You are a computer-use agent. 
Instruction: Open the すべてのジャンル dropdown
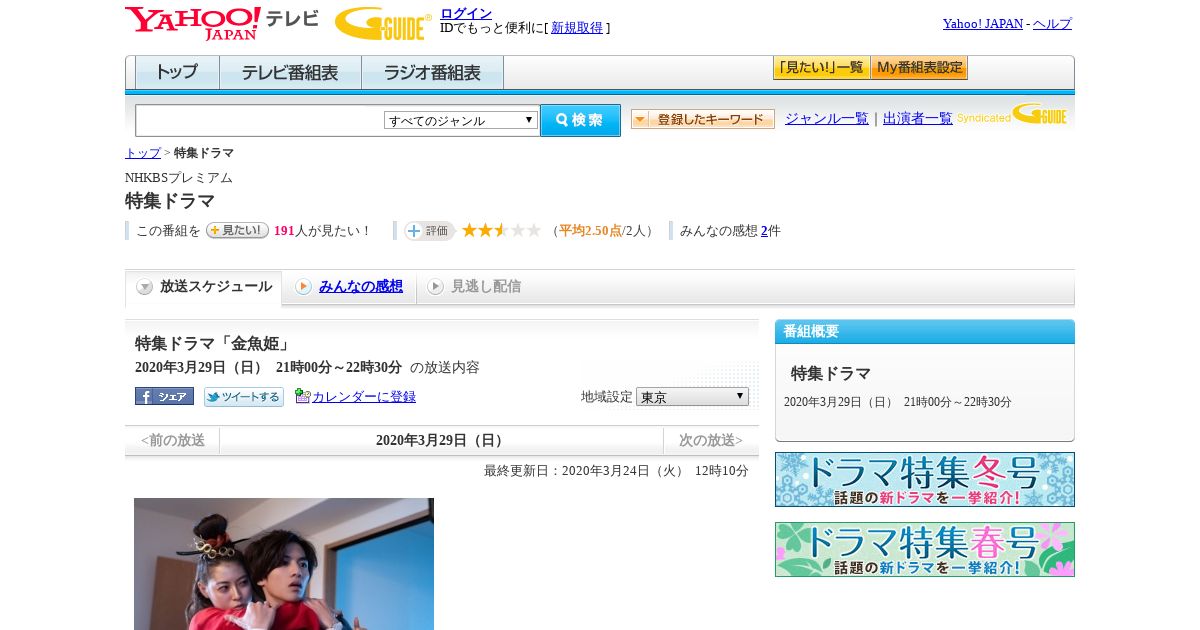tap(461, 120)
